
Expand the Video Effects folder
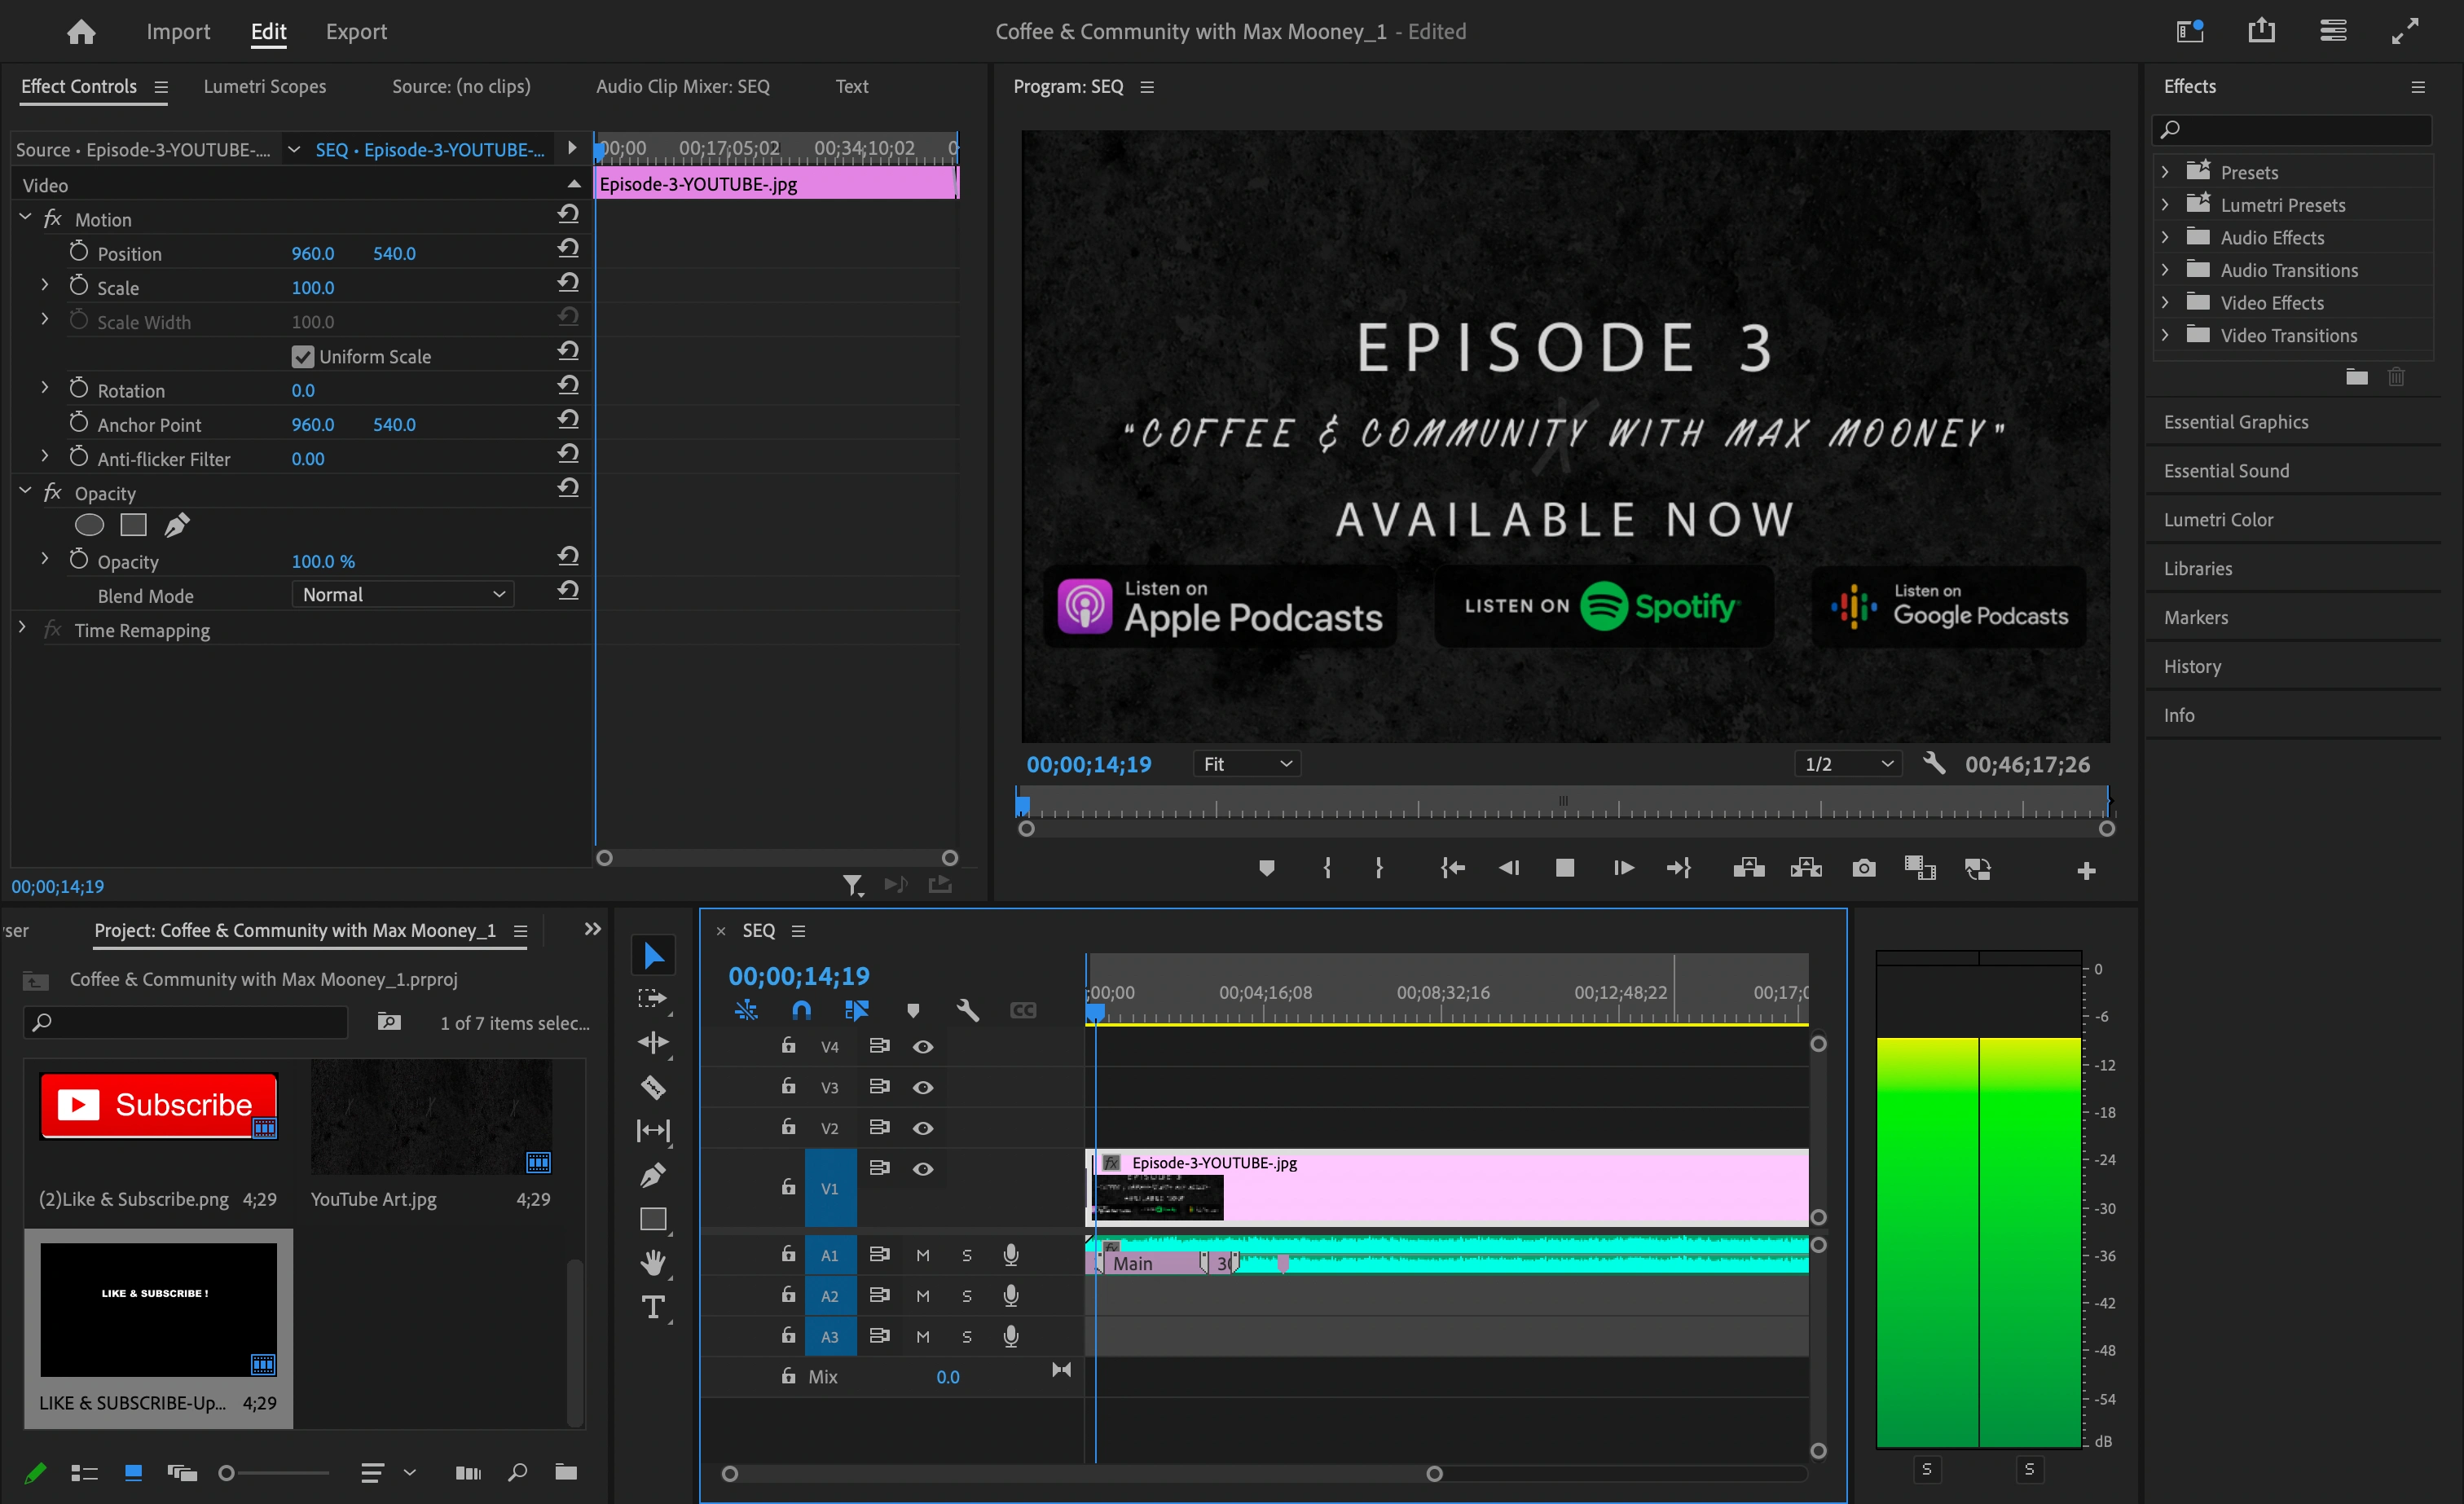coord(2165,302)
